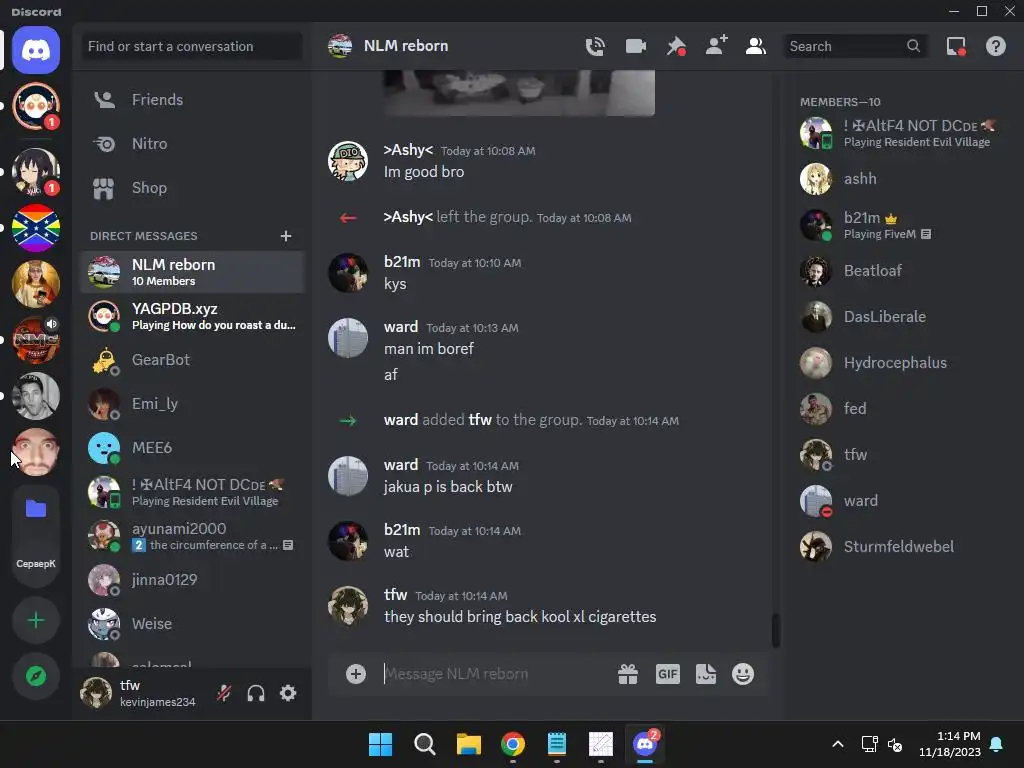Viewport: 1024px width, 768px height.
Task: Click Find or start a conversation box
Action: coord(192,46)
